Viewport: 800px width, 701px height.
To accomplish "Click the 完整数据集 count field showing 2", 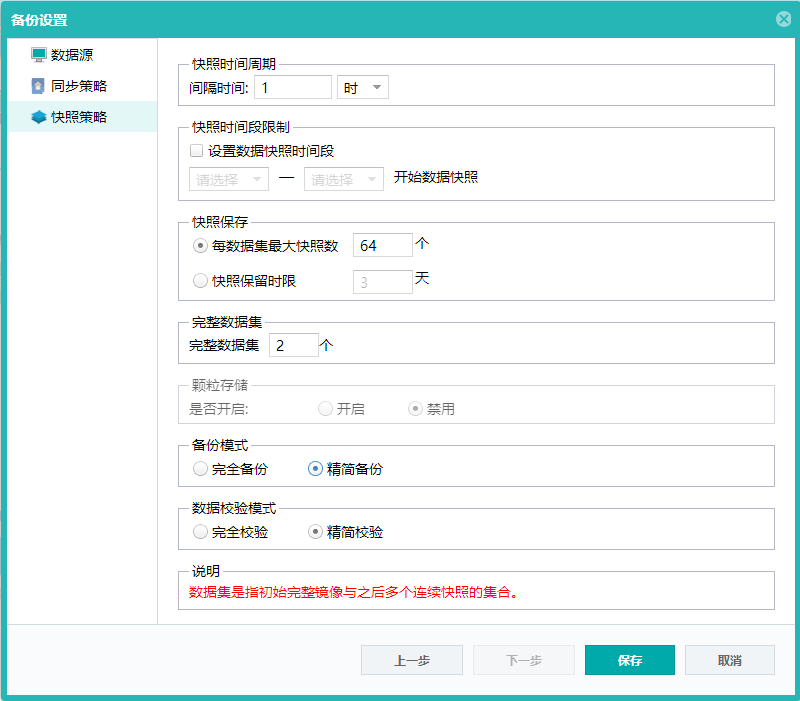I will 292,344.
